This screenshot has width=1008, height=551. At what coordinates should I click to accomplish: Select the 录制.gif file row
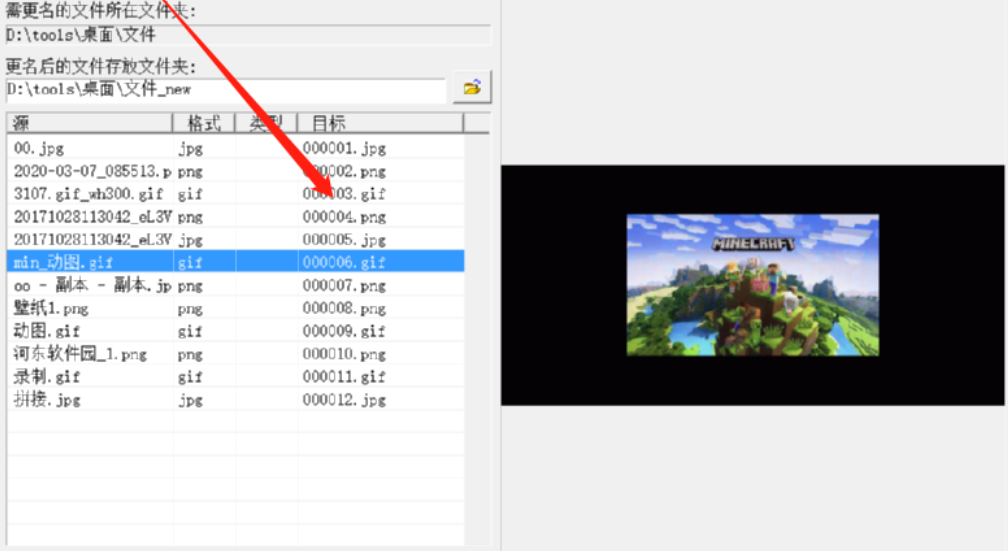click(x=235, y=376)
